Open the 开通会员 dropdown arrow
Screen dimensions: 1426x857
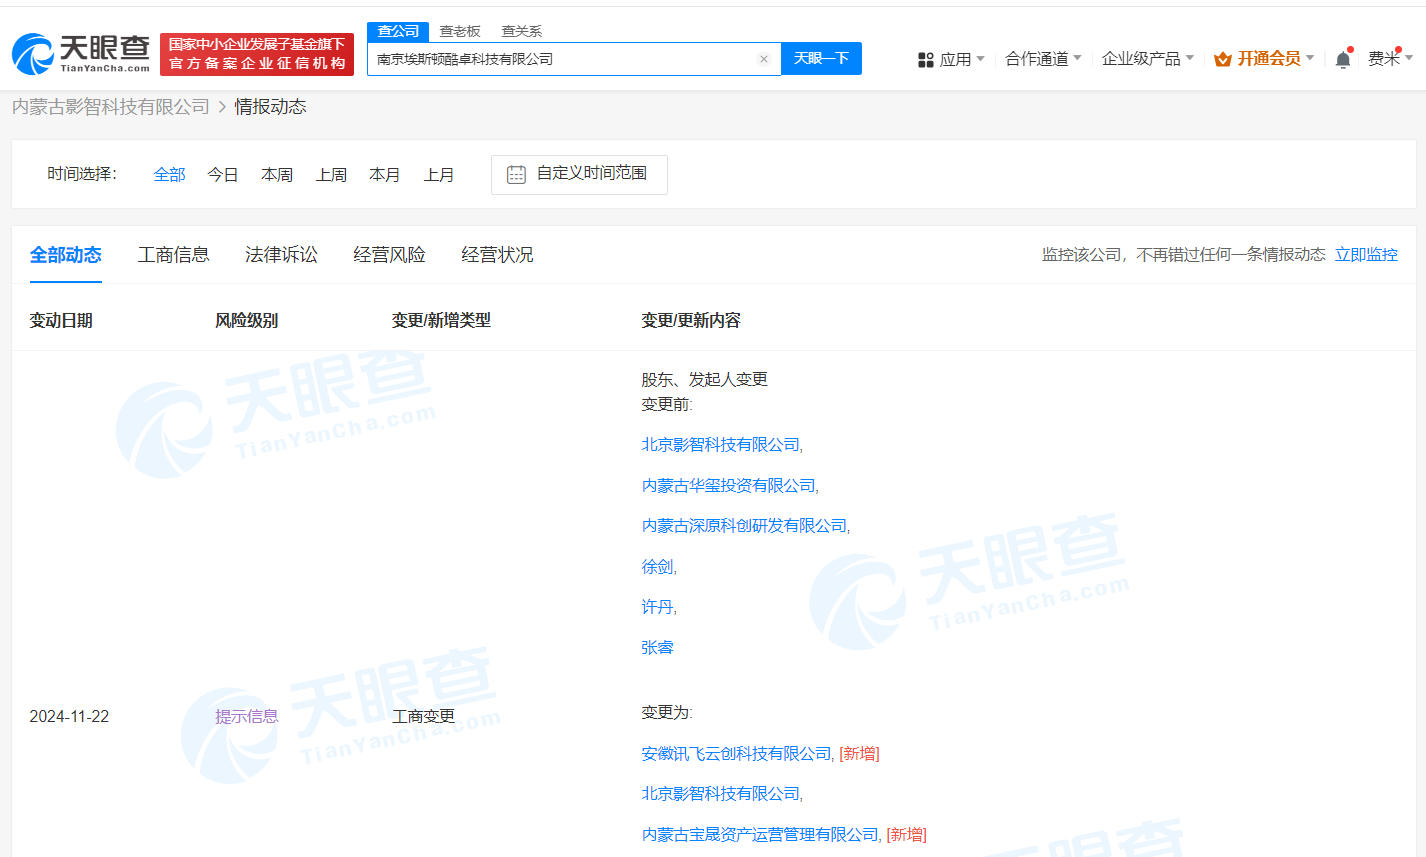coord(1310,59)
